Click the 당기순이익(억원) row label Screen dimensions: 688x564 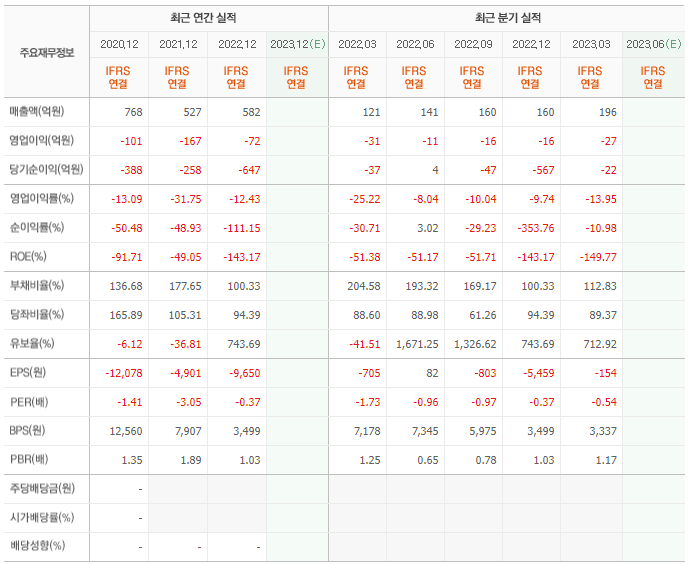[x=47, y=169]
